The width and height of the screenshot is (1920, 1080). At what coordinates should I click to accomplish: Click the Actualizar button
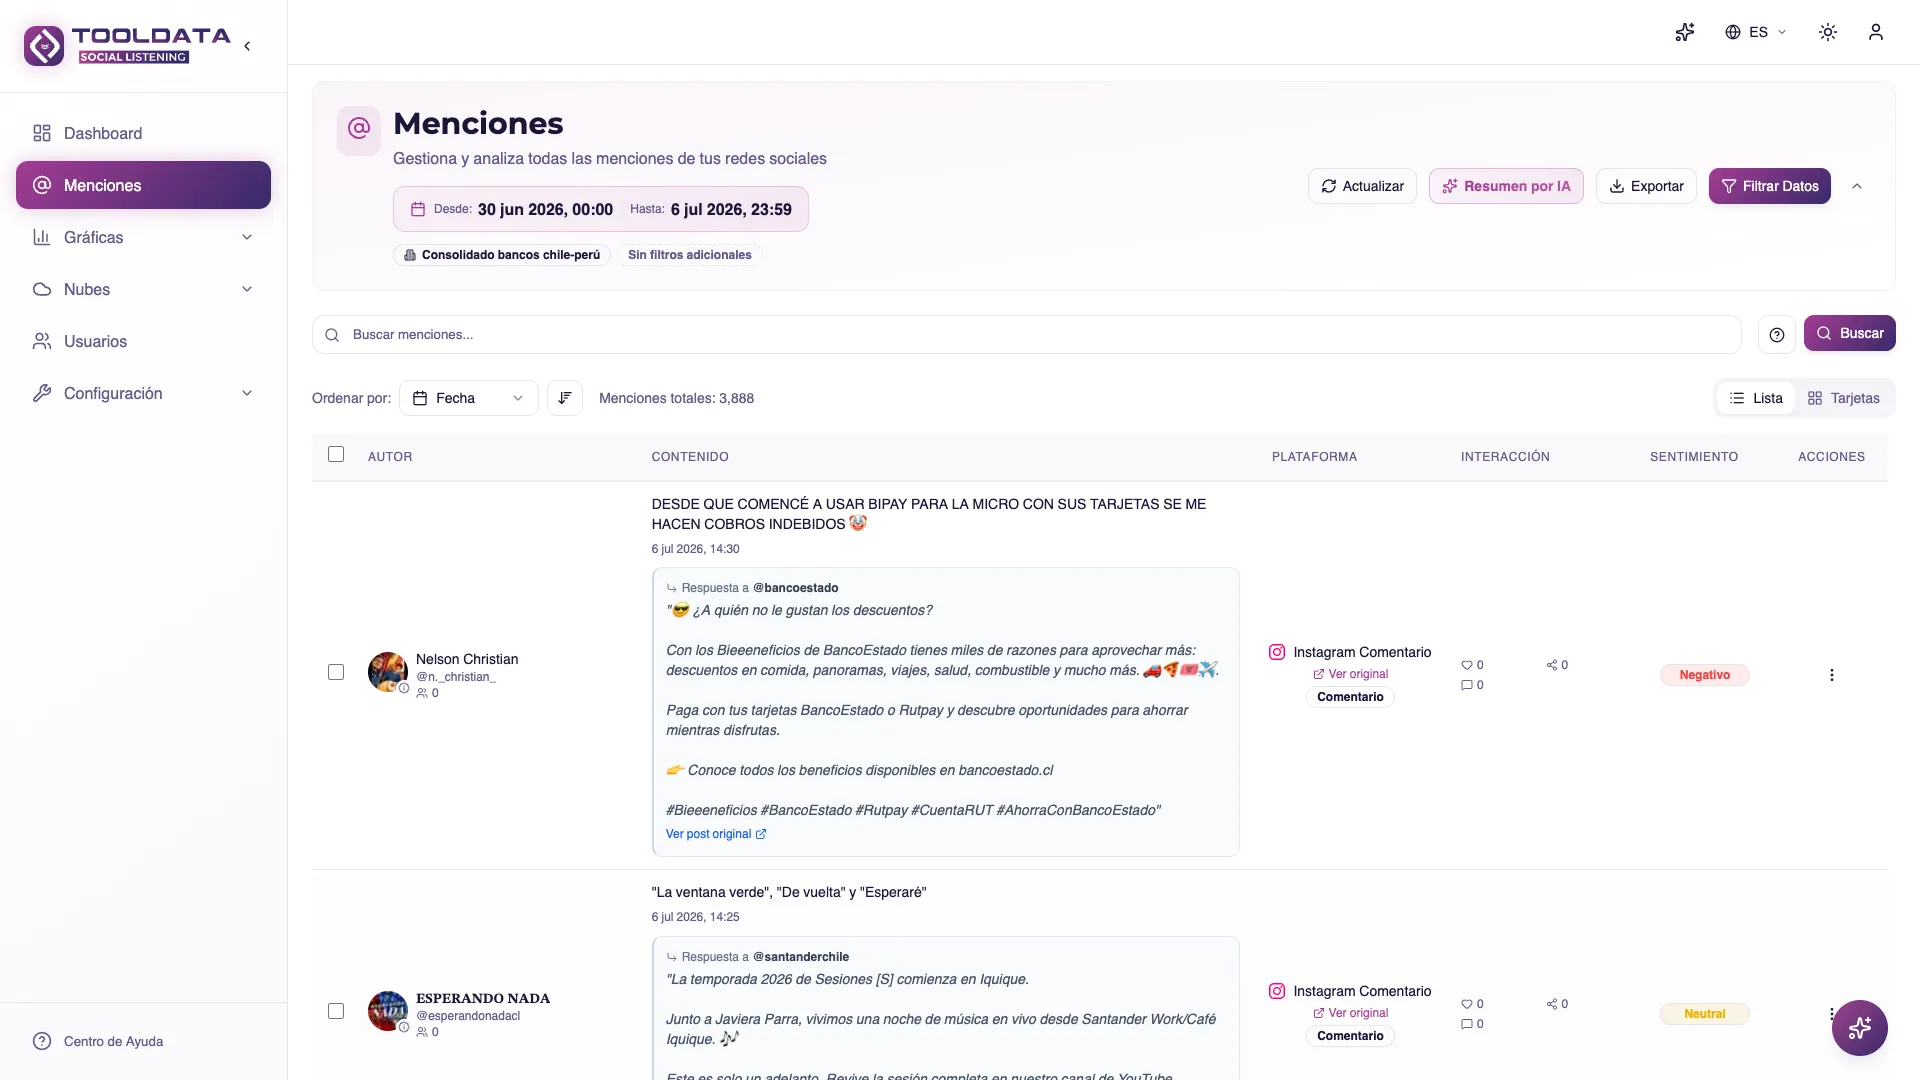tap(1362, 186)
